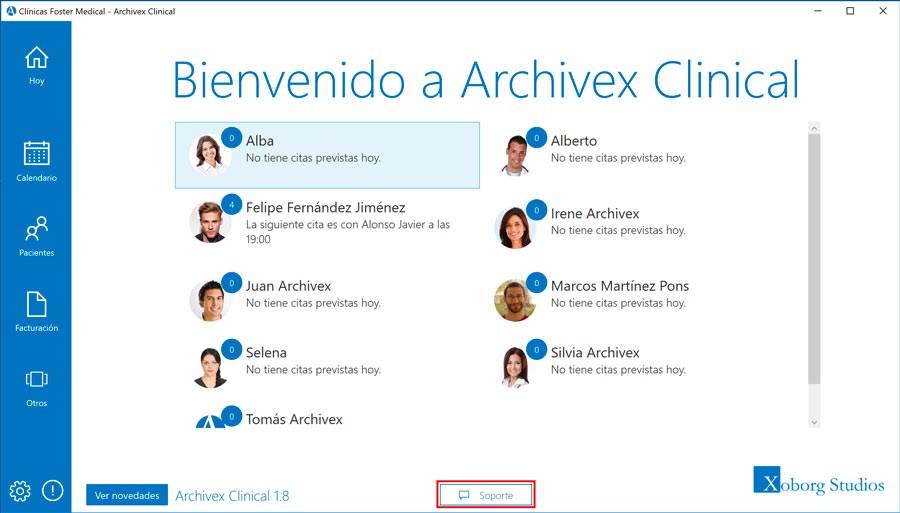900x513 pixels.
Task: Click the Irene Archivex name
Action: pyautogui.click(x=595, y=213)
